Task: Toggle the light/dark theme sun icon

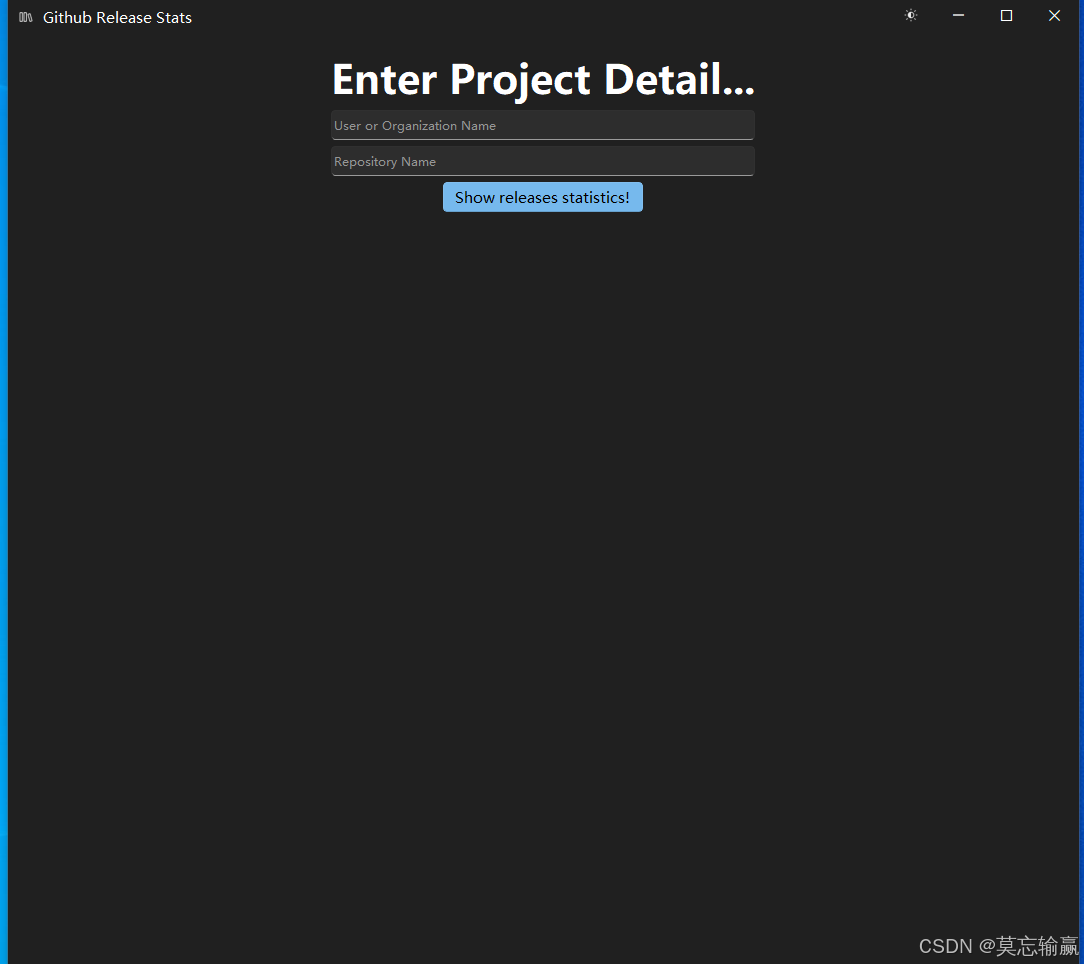Action: pos(910,15)
